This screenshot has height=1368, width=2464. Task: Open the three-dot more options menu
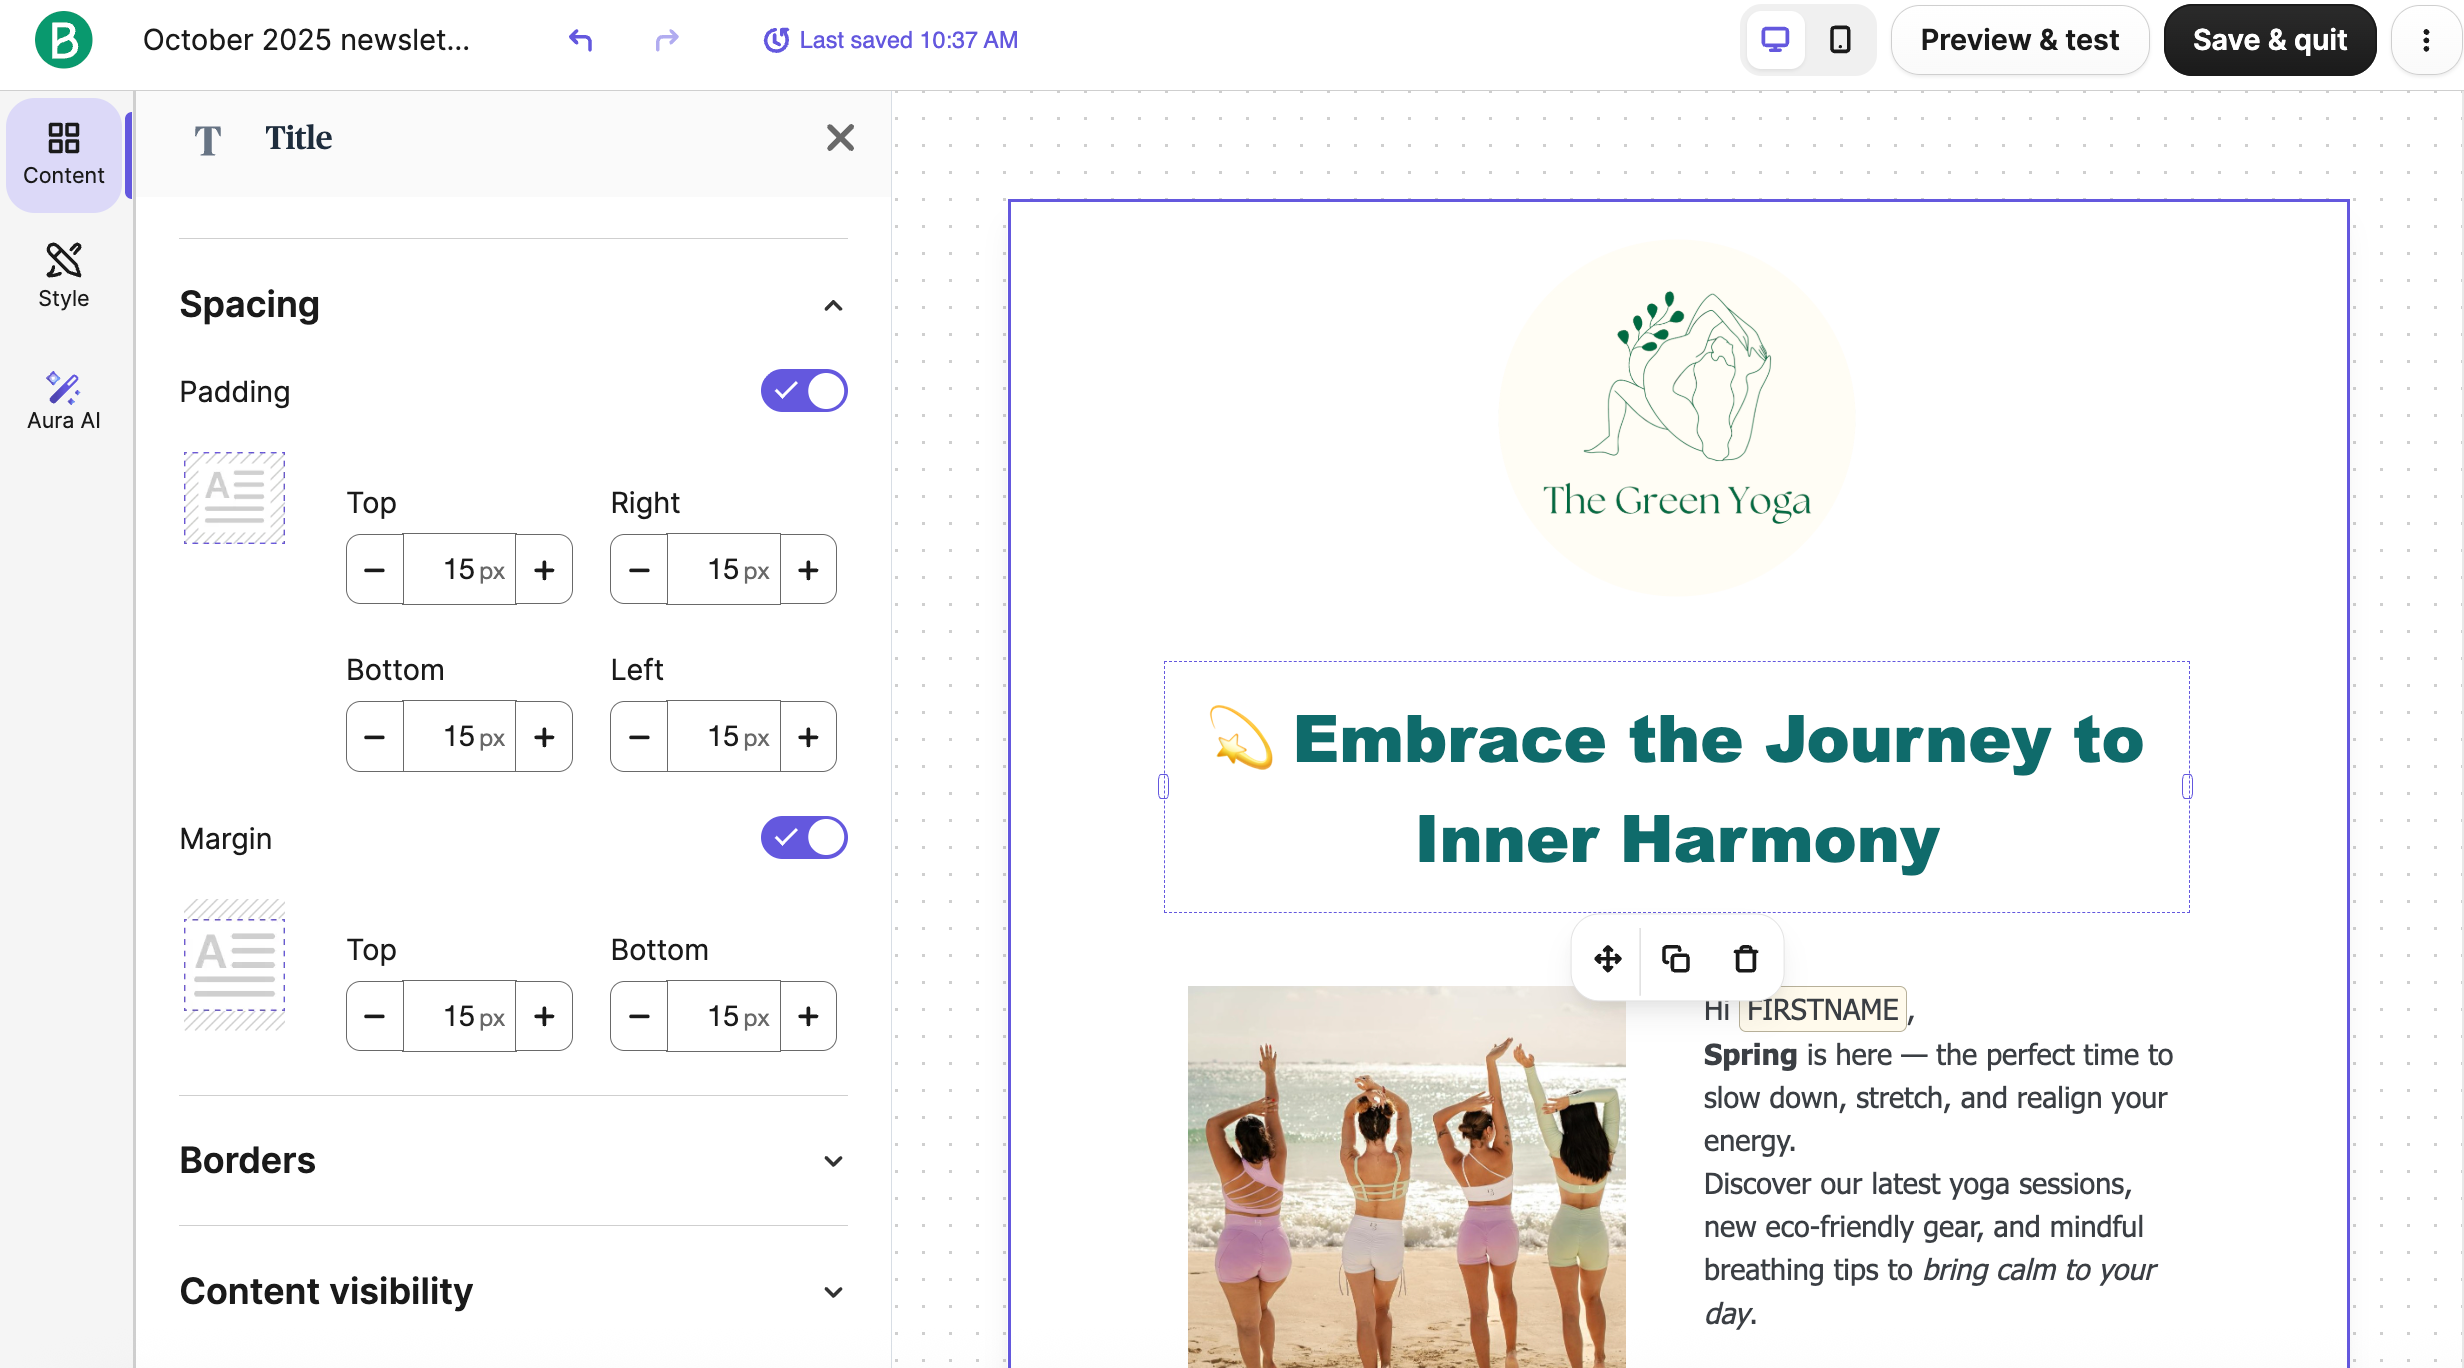tap(2426, 40)
